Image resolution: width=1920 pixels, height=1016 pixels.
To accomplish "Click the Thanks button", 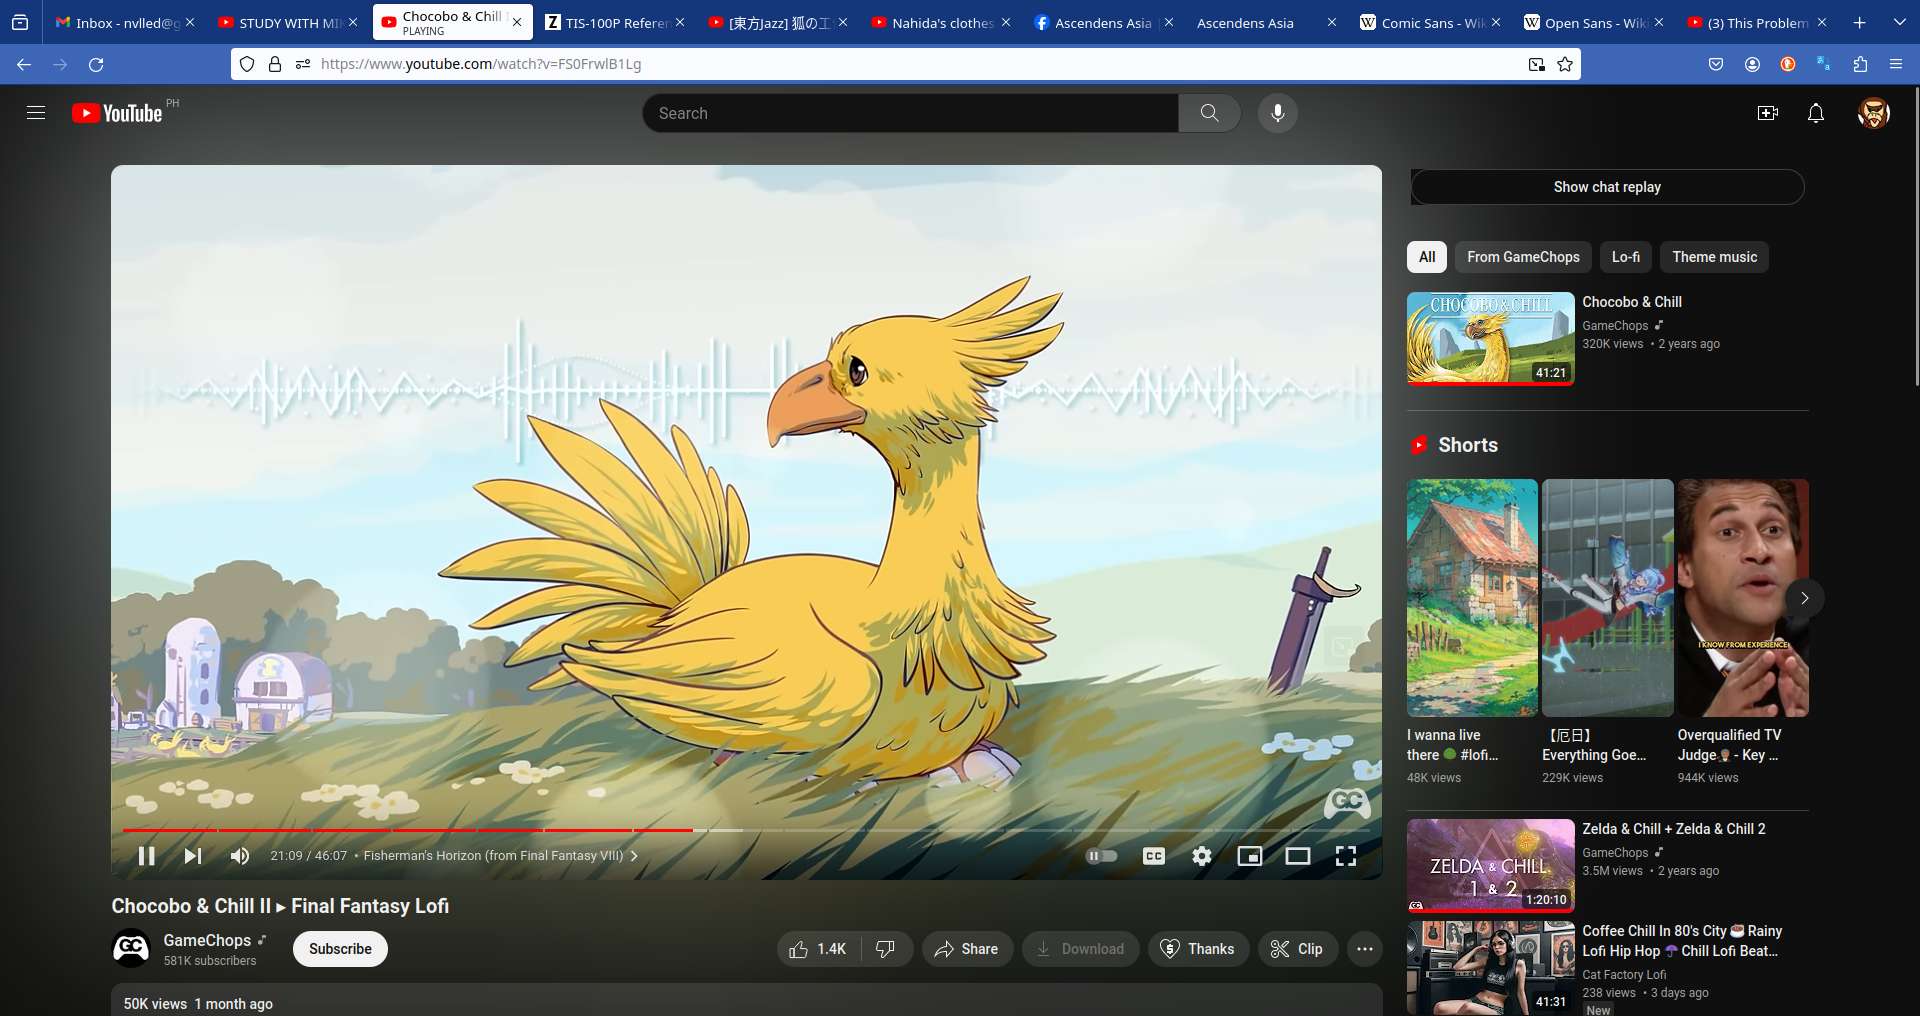I will click(x=1198, y=949).
